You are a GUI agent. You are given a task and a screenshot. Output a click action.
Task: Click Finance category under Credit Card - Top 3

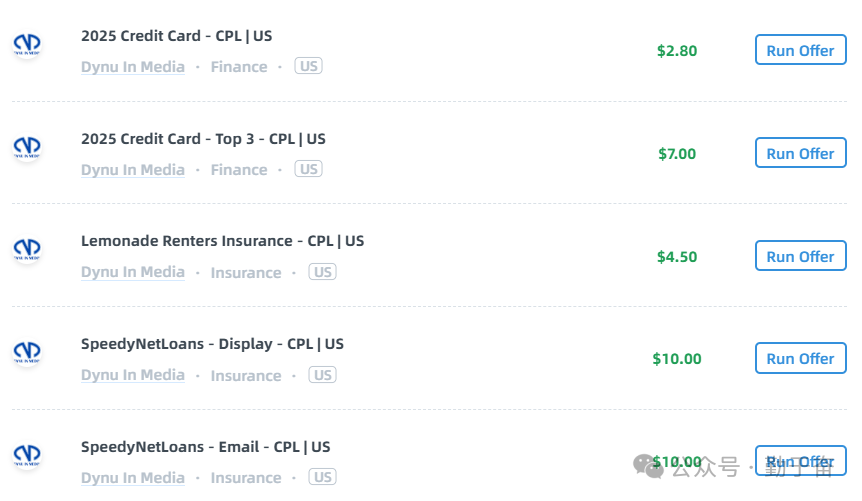click(x=239, y=170)
